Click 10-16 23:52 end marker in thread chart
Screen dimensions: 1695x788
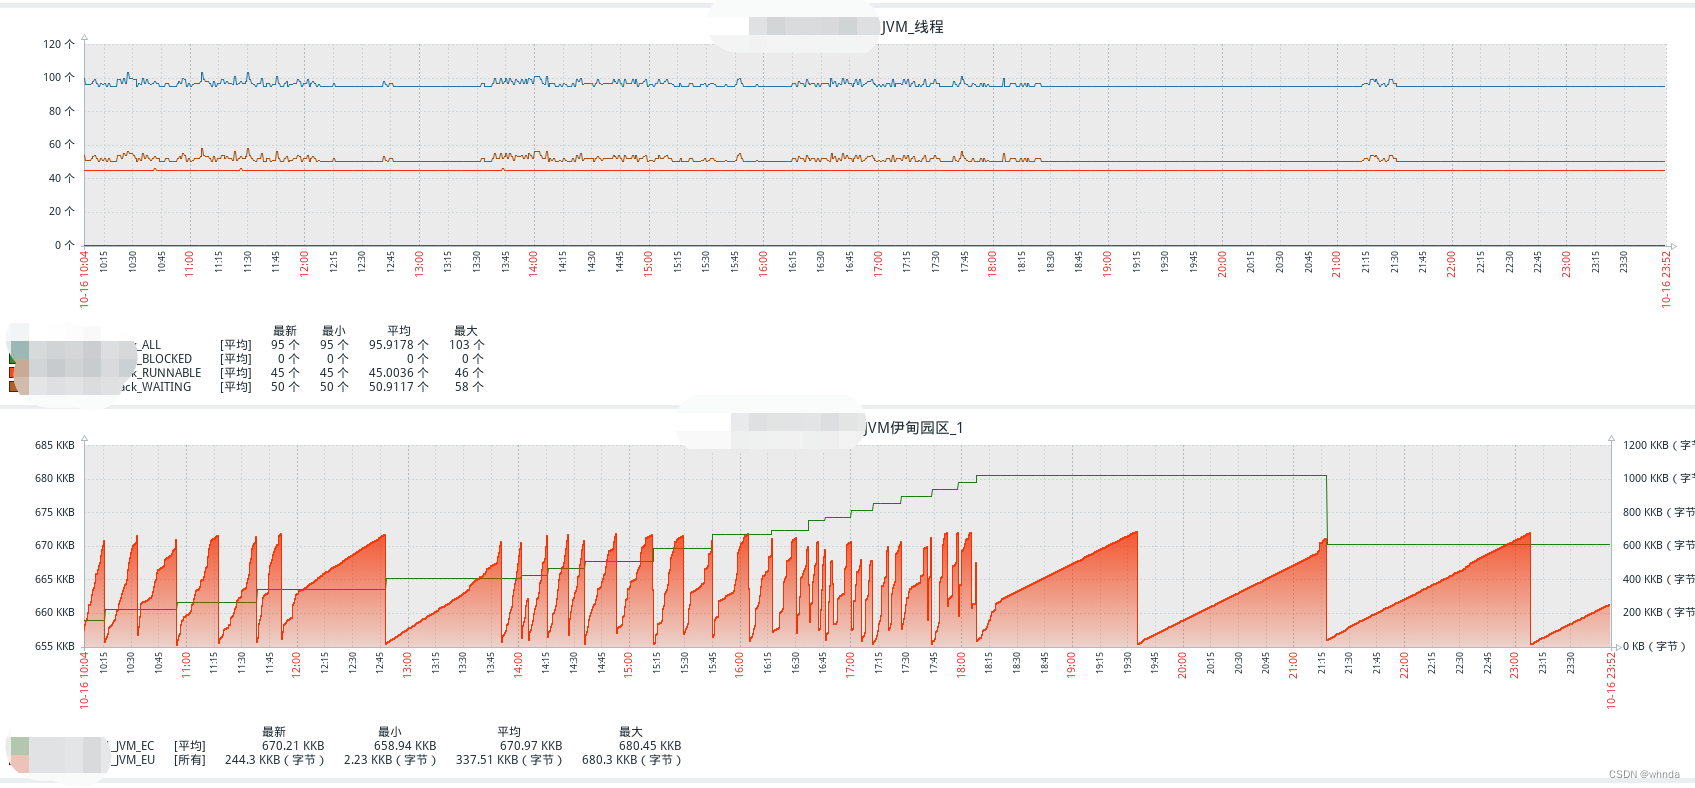point(1666,279)
